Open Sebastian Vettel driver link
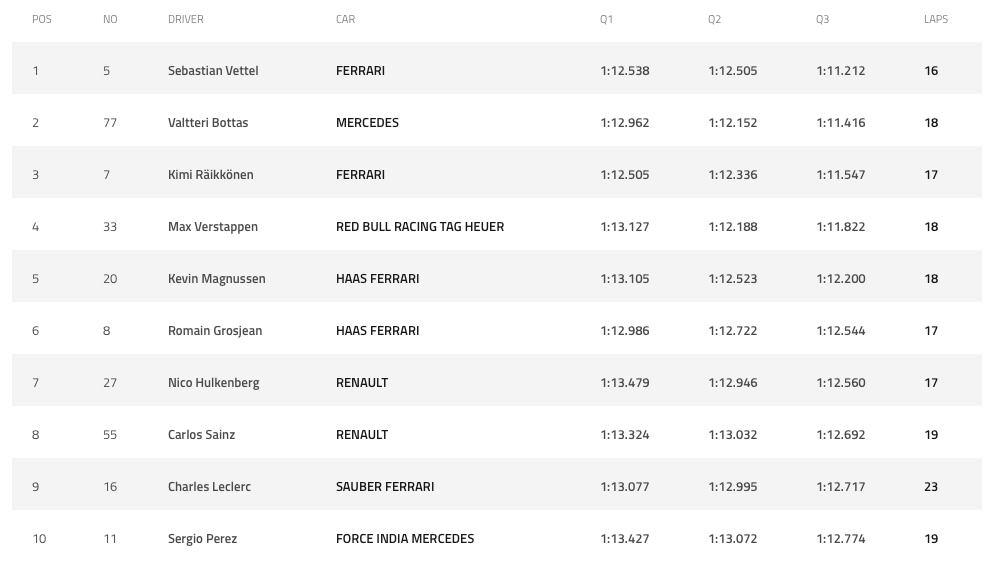This screenshot has width=994, height=562. [213, 71]
